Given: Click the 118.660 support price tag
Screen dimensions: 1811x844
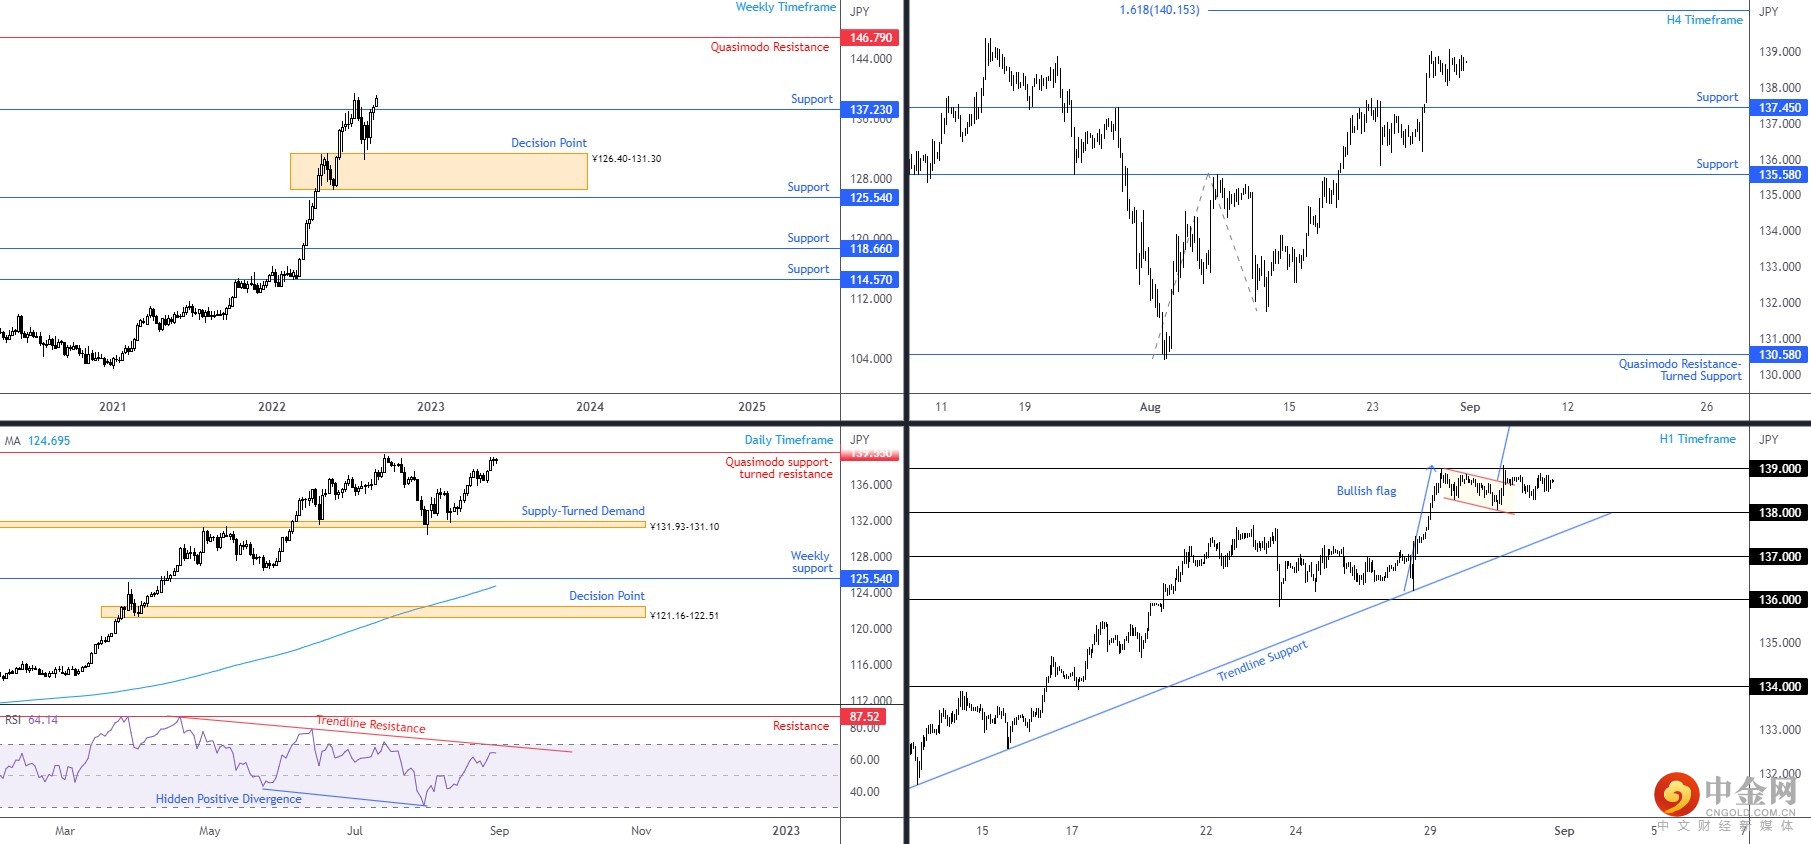Looking at the screenshot, I should pos(870,249).
